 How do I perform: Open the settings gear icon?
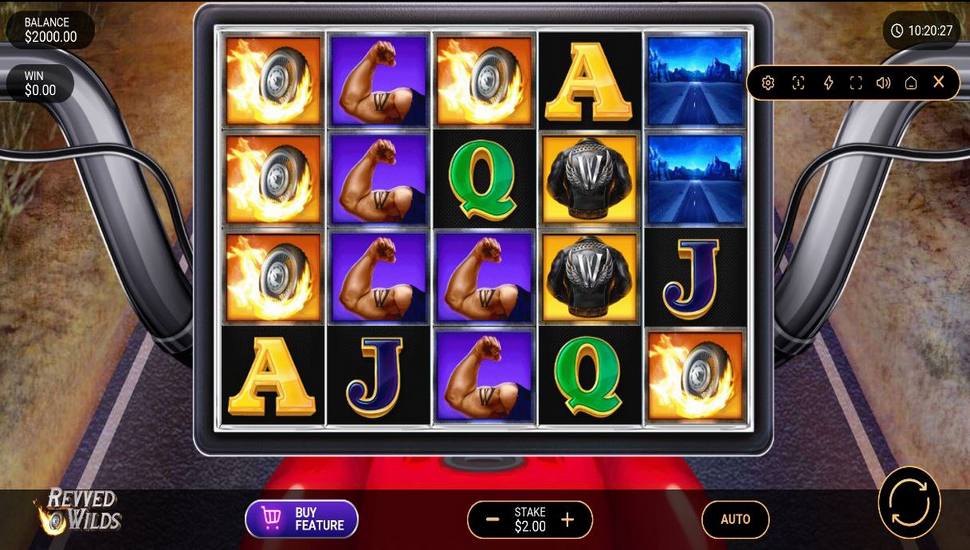click(768, 82)
